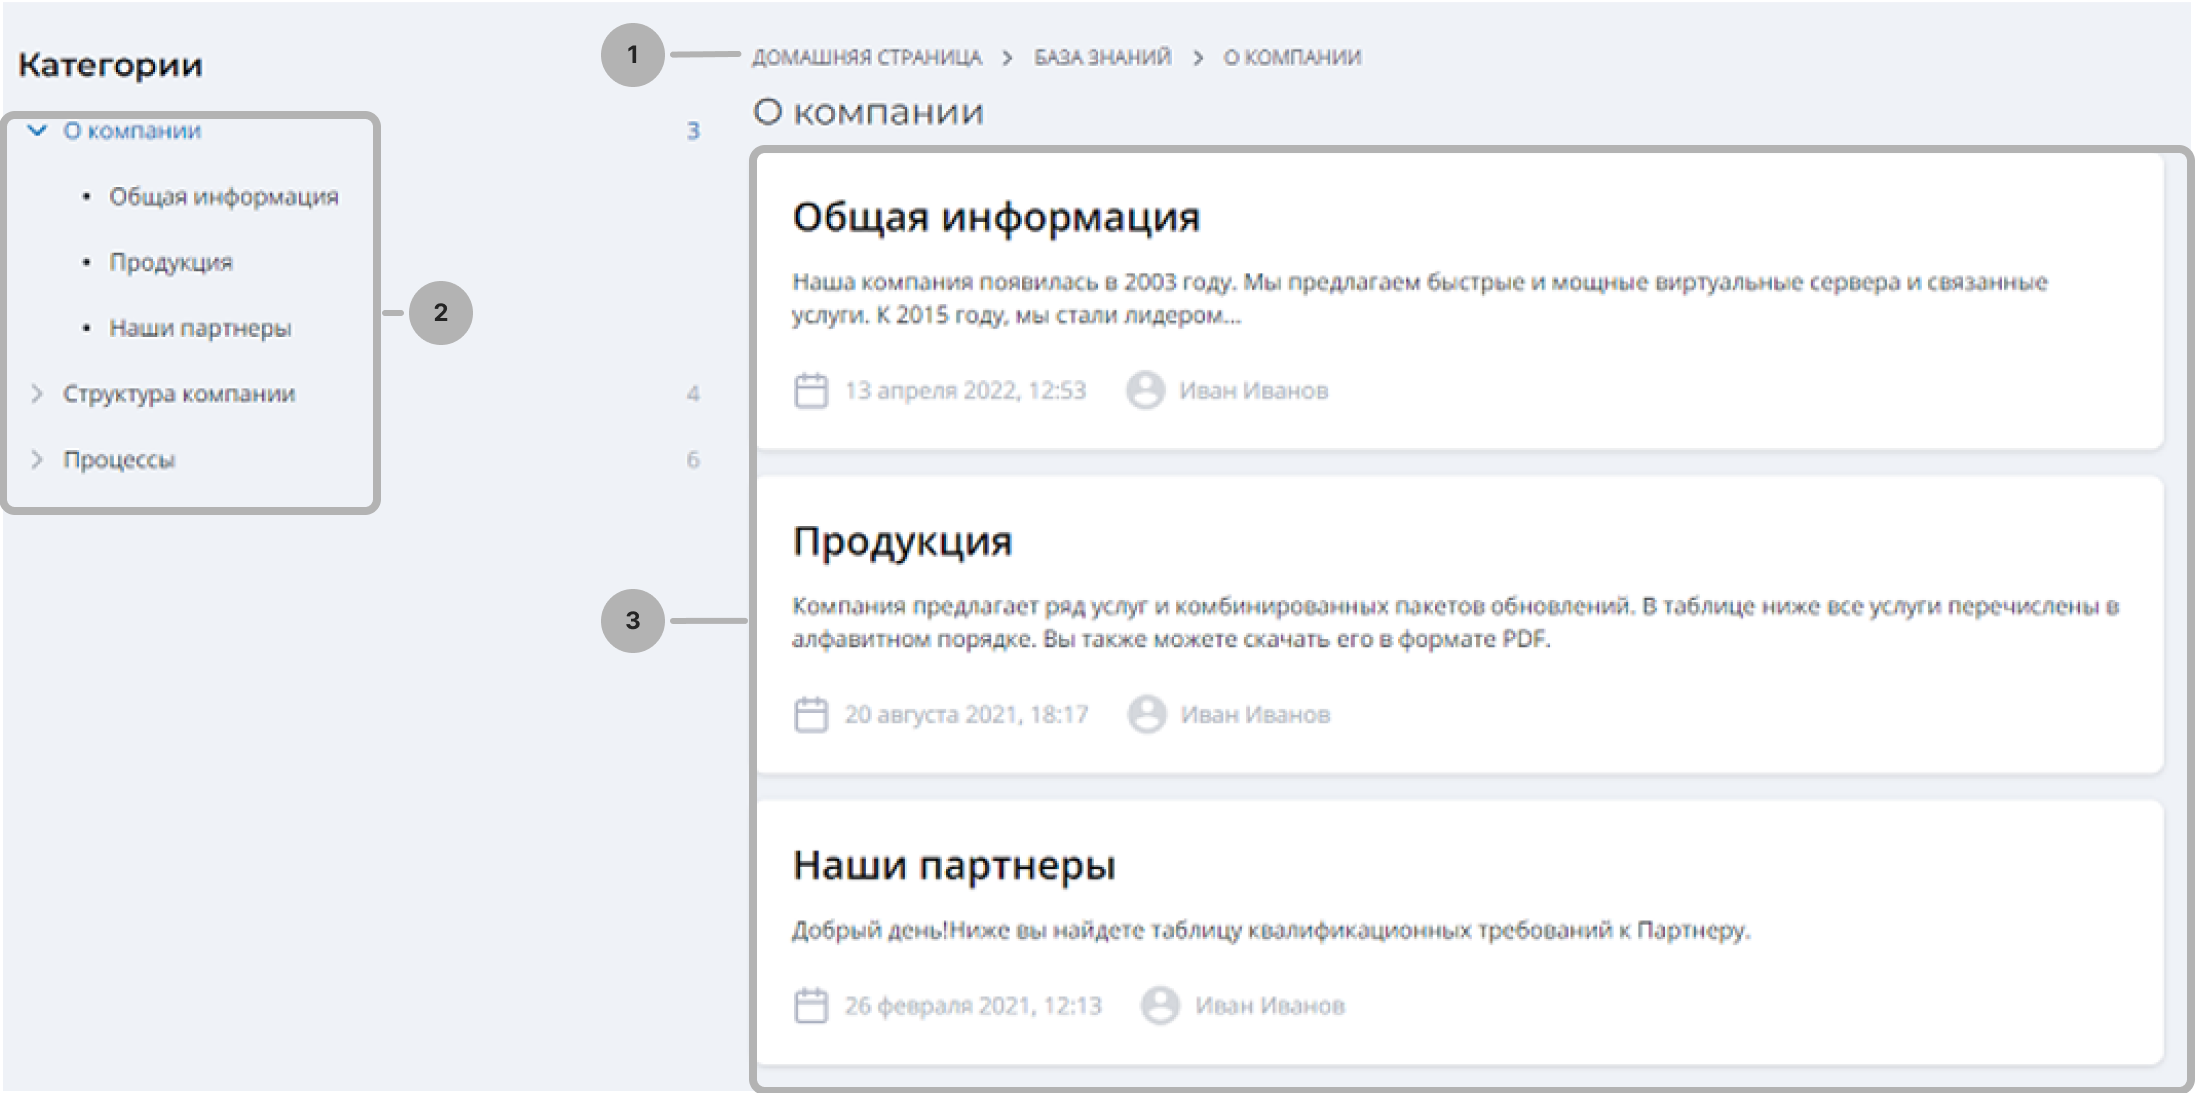The image size is (2195, 1093).
Task: Go to База знаний breadcrumb
Action: coord(1102,57)
